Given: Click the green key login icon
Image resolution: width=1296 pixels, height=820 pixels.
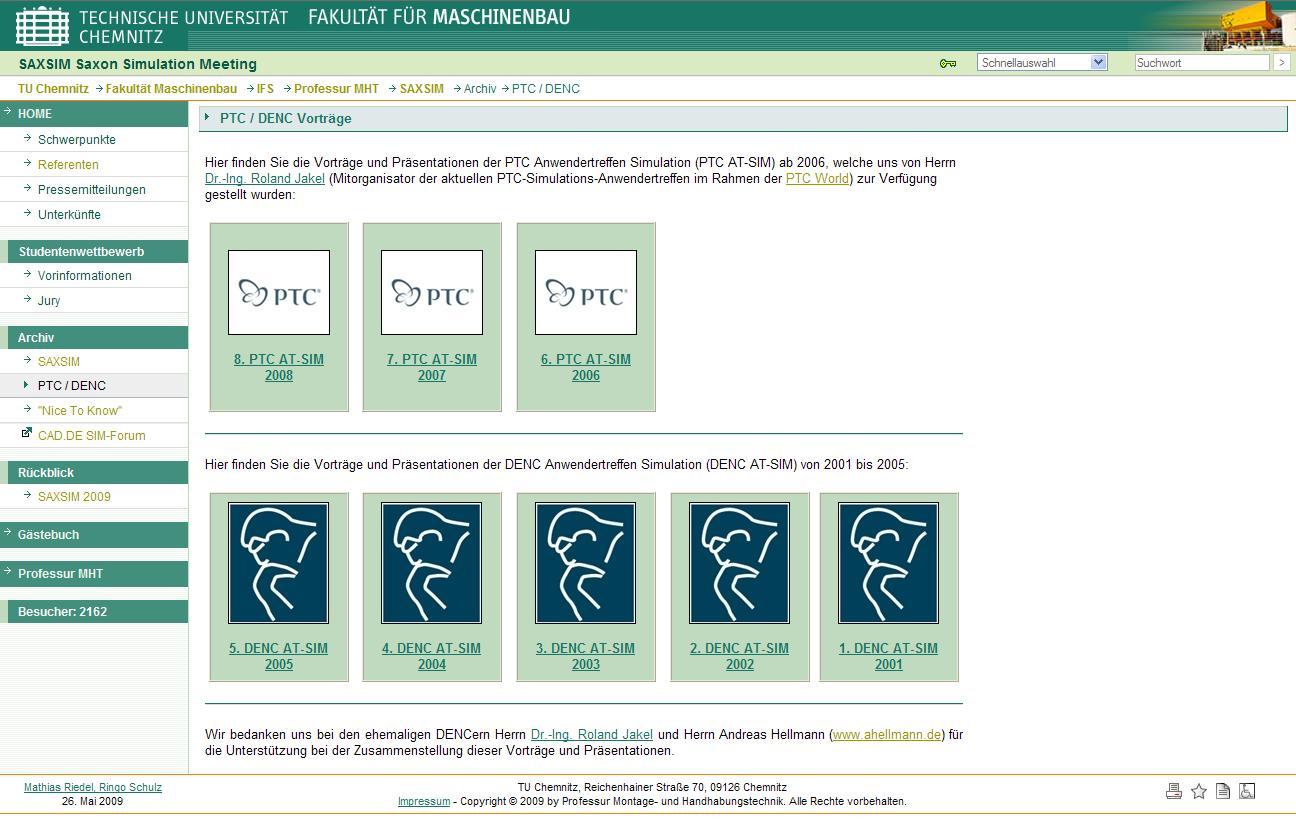Looking at the screenshot, I should (x=947, y=63).
